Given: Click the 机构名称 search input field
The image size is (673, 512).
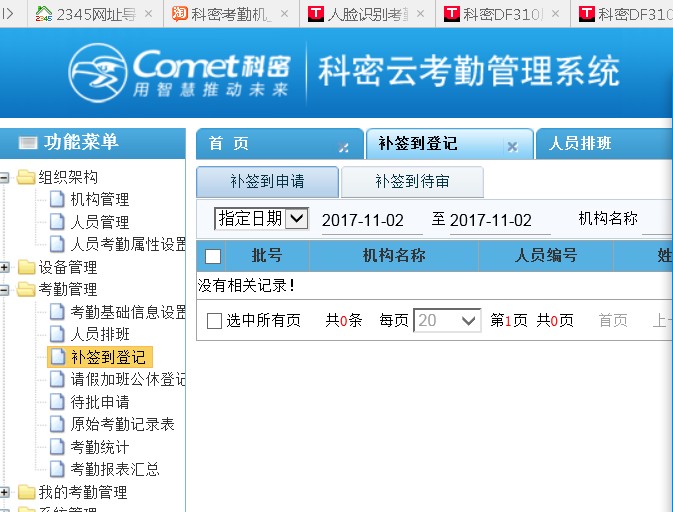Looking at the screenshot, I should (x=657, y=221).
